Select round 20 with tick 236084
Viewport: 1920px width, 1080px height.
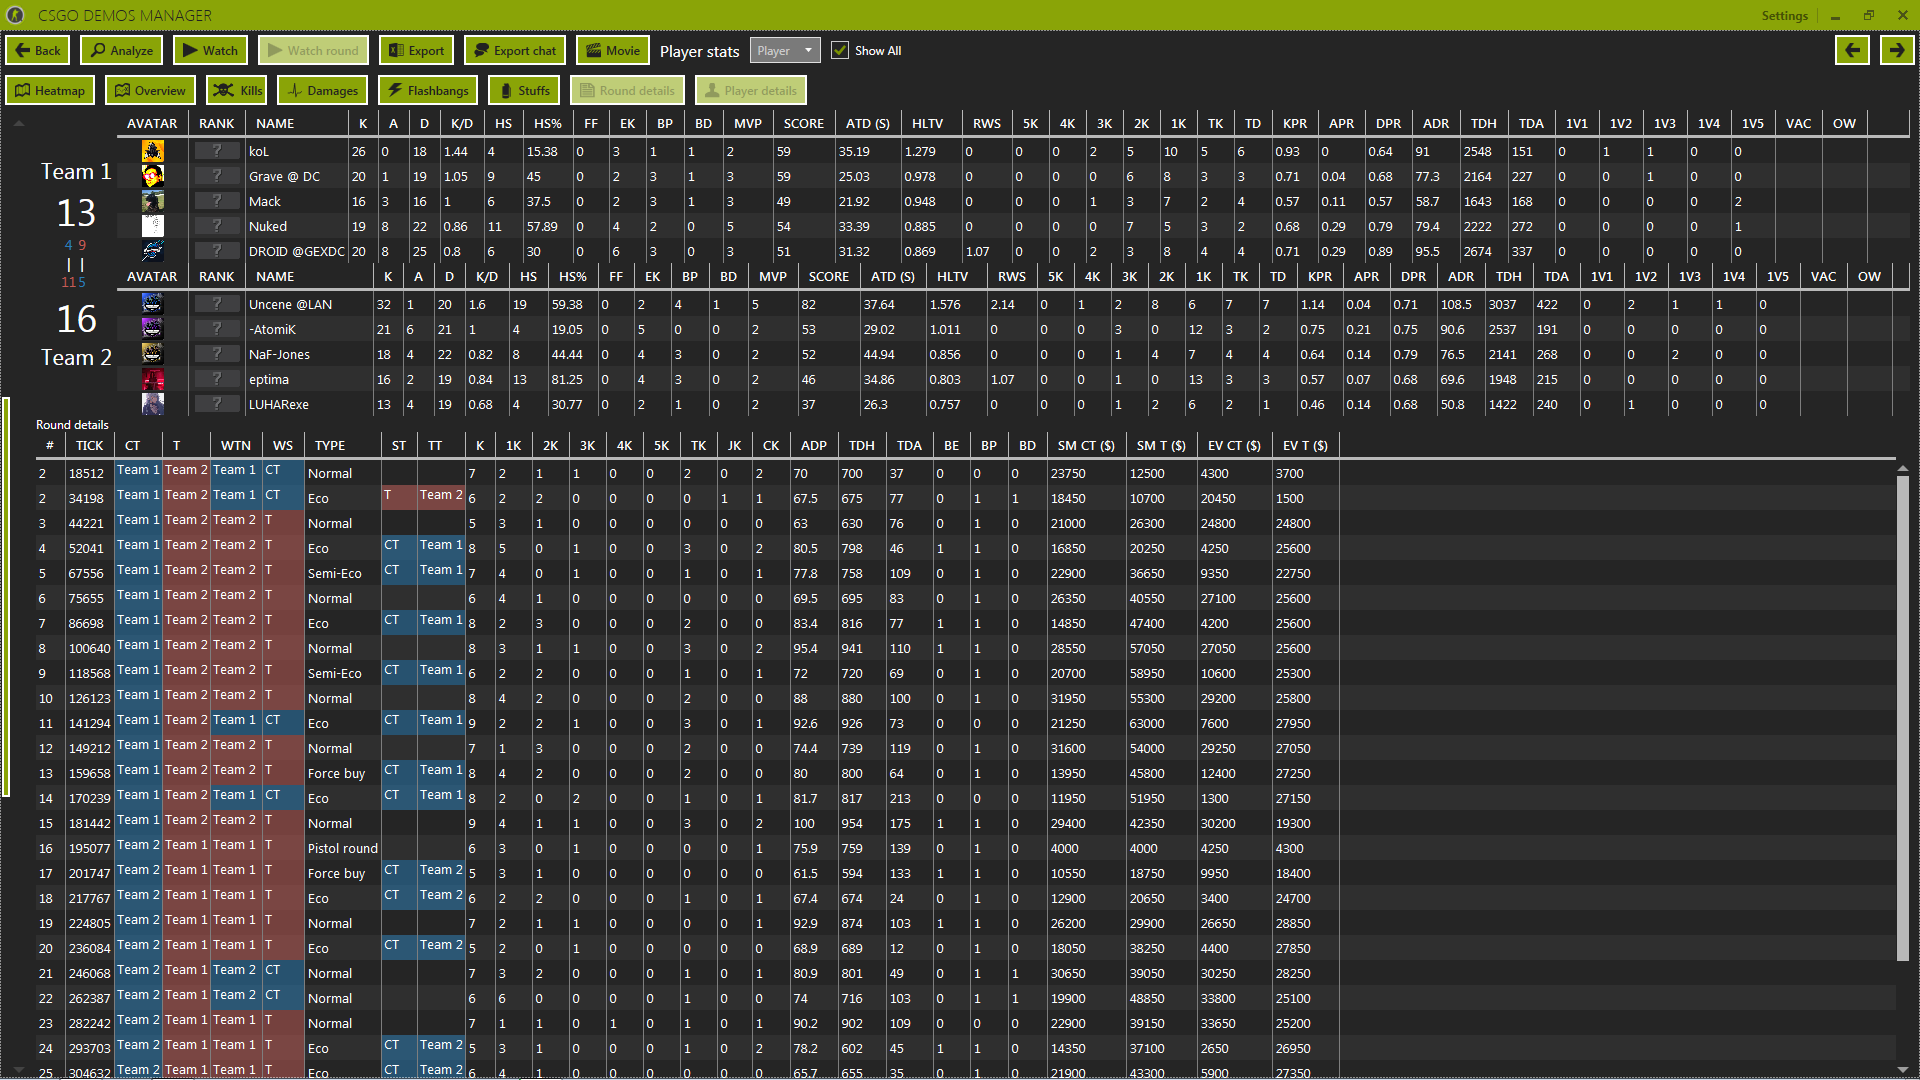(x=965, y=948)
